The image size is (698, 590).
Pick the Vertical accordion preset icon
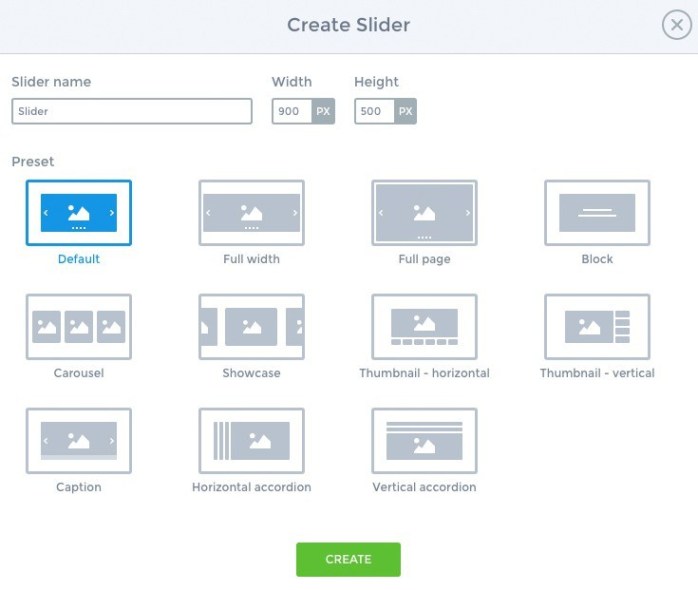pyautogui.click(x=424, y=441)
